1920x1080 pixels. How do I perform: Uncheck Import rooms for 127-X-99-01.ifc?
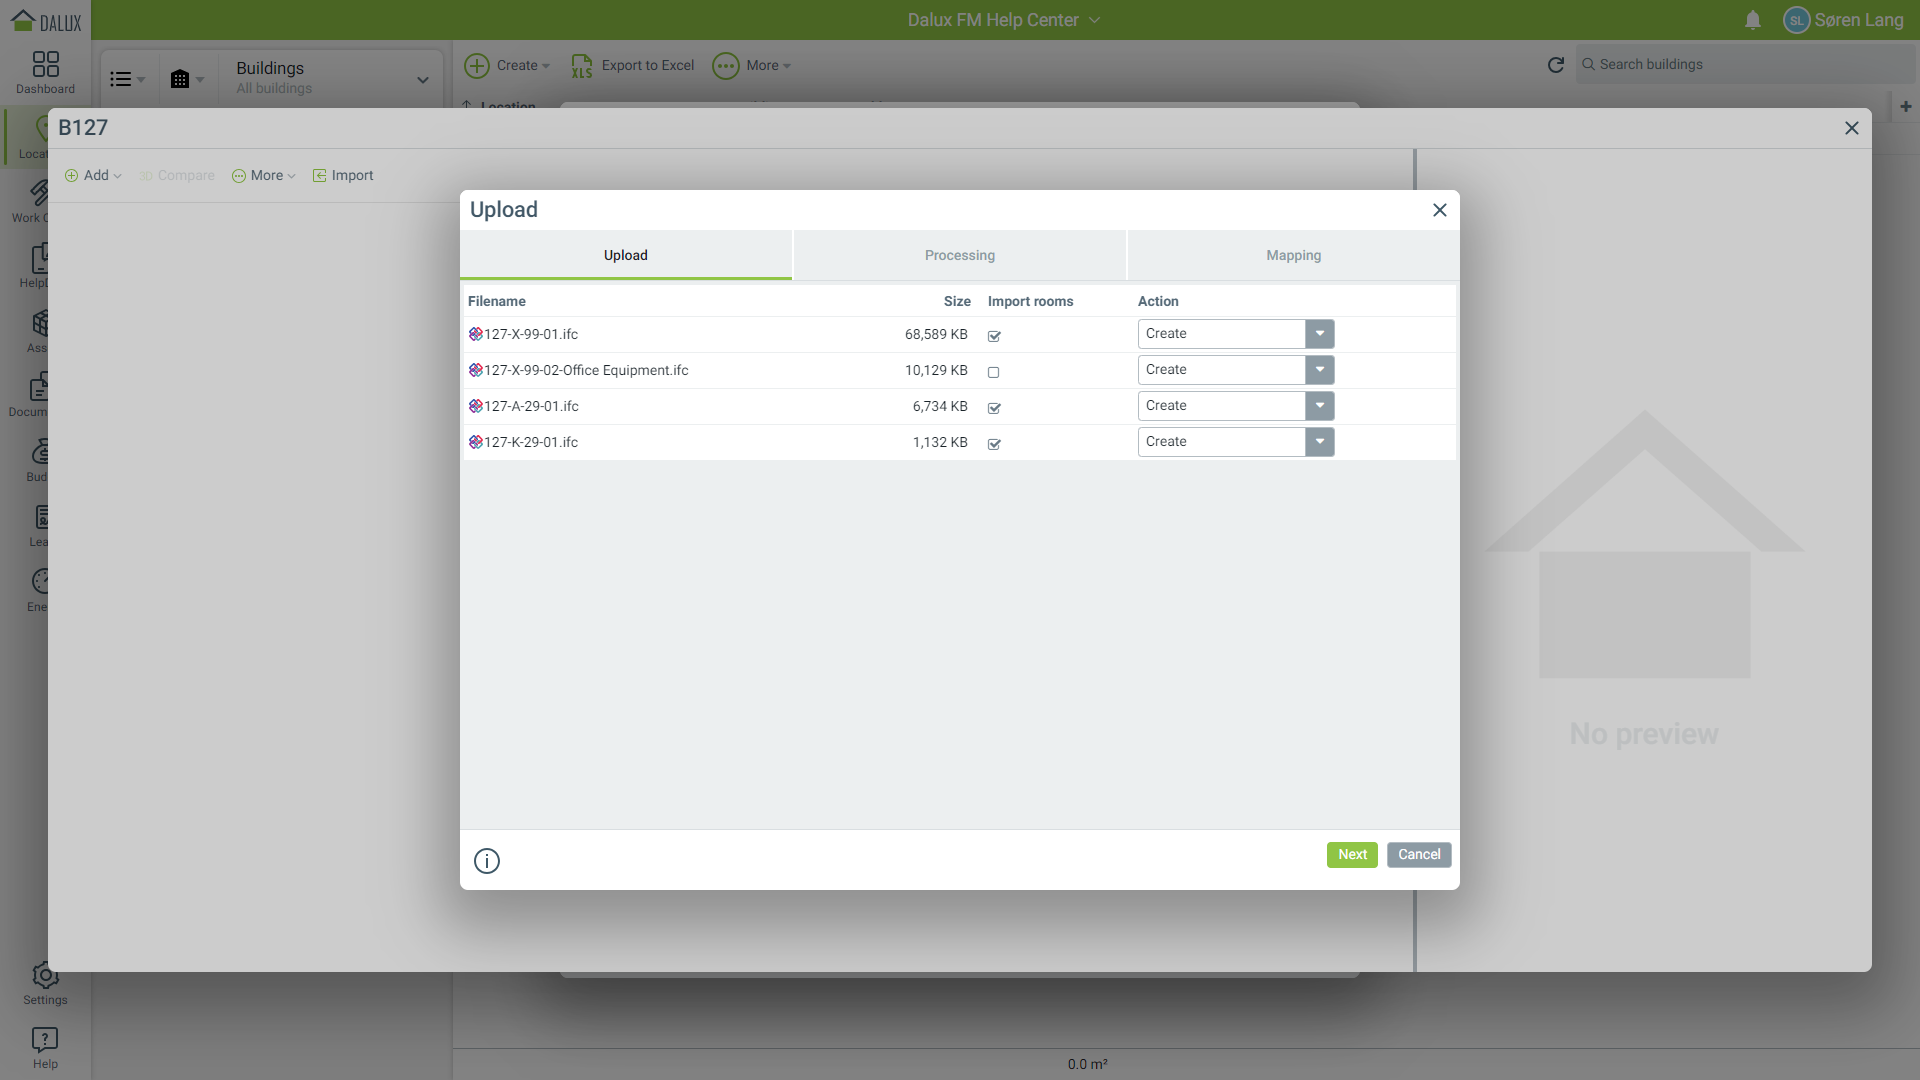[994, 336]
